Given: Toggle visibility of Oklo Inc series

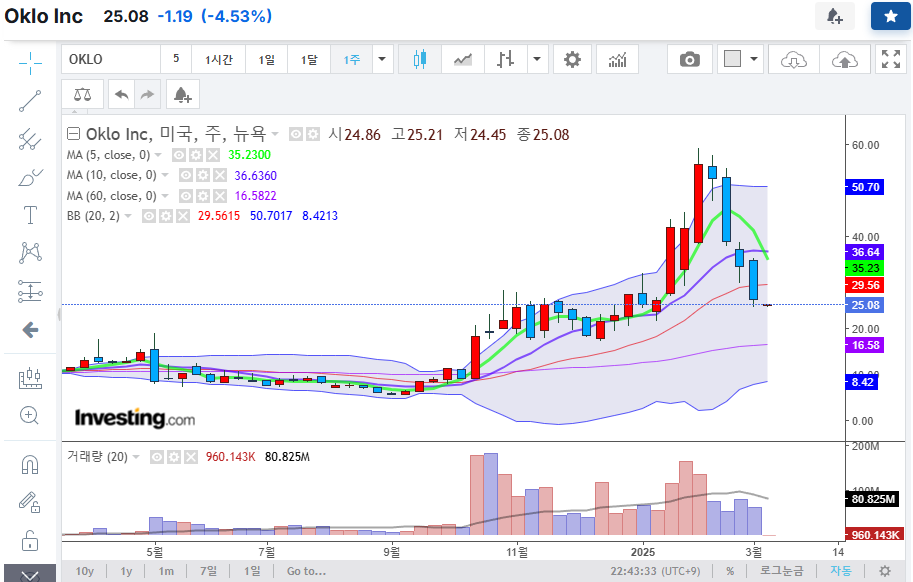Looking at the screenshot, I should coord(296,134).
